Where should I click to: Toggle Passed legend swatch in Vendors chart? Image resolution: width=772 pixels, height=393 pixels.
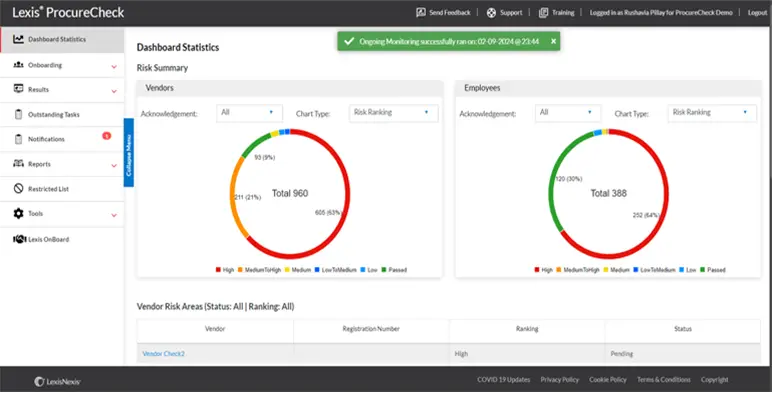(x=384, y=270)
